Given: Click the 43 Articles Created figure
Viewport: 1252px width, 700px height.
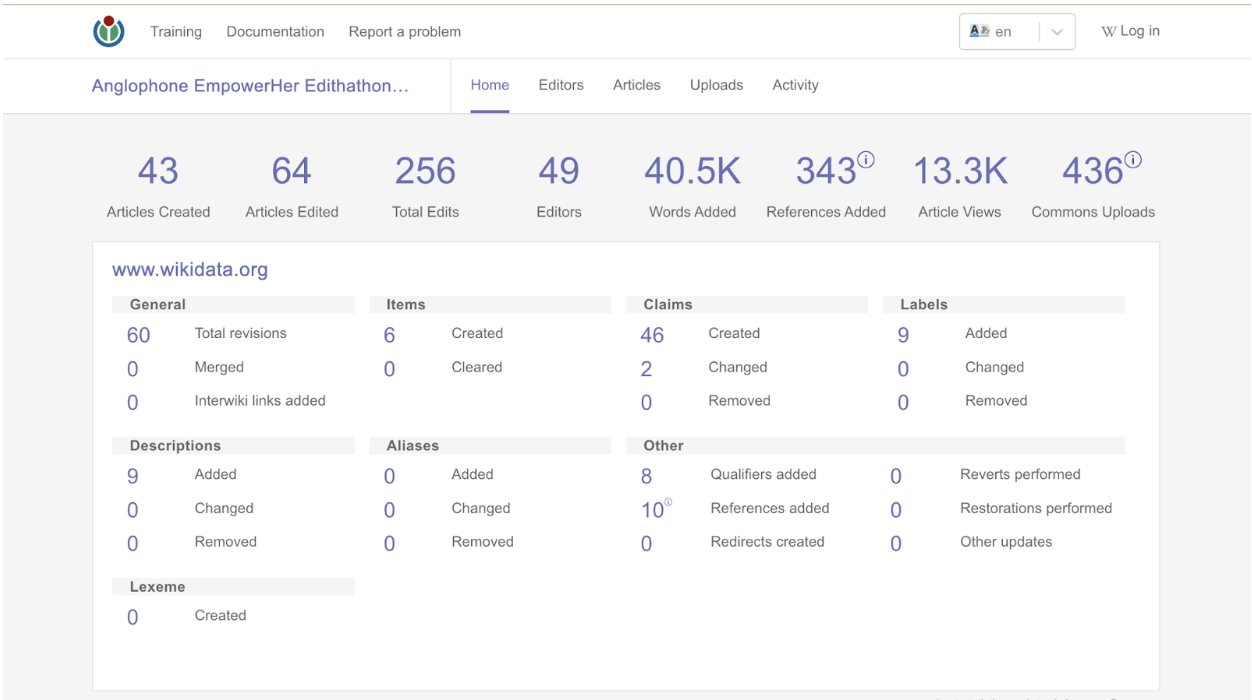Looking at the screenshot, I should pos(158,171).
